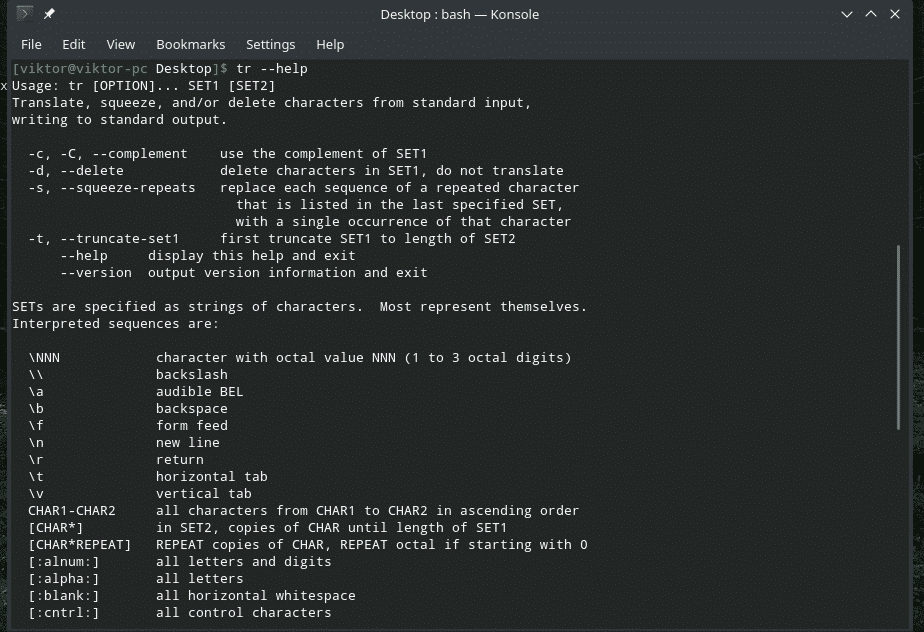Click the '--truncate-set1' option line

(x=120, y=239)
